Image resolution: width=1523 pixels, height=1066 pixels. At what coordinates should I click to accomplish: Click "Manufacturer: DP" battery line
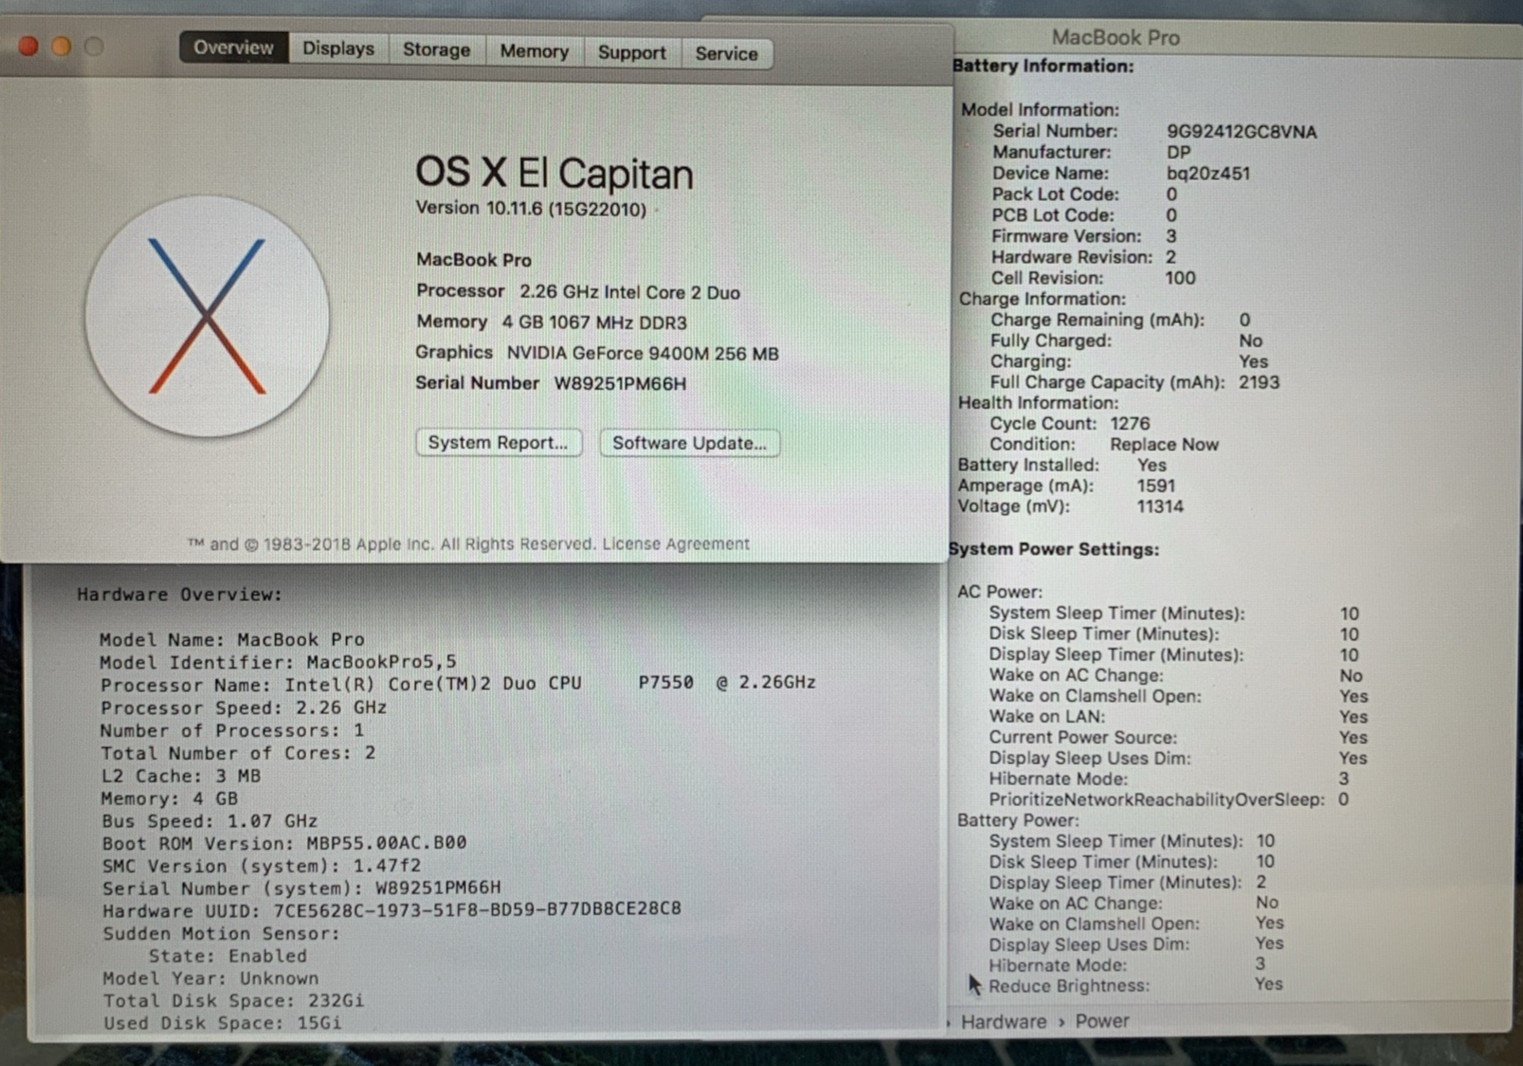[x=1092, y=152]
